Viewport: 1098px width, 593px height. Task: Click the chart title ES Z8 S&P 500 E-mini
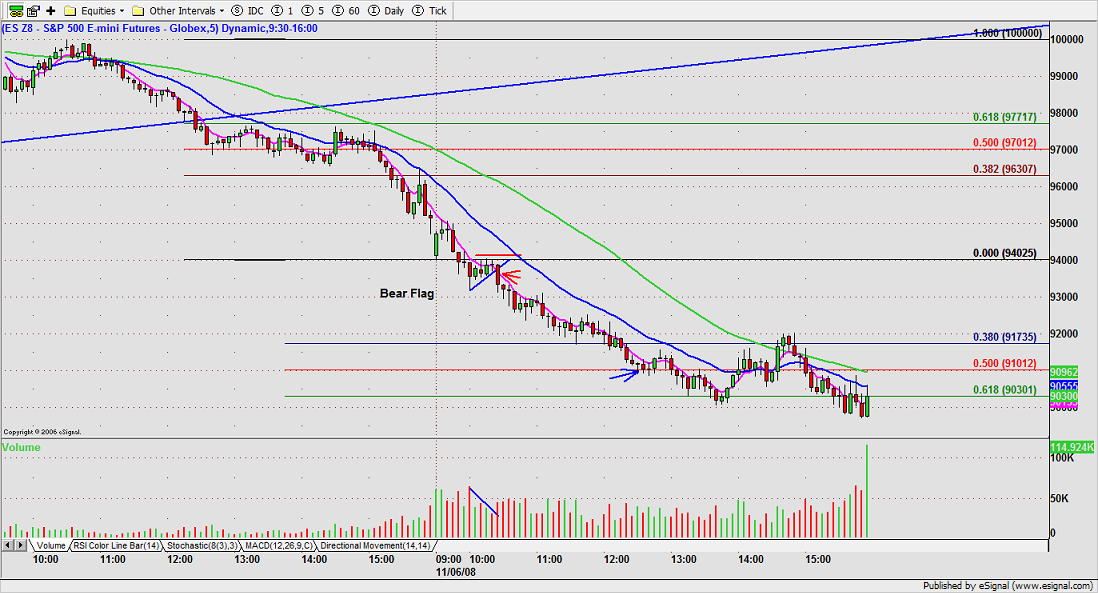click(x=159, y=29)
